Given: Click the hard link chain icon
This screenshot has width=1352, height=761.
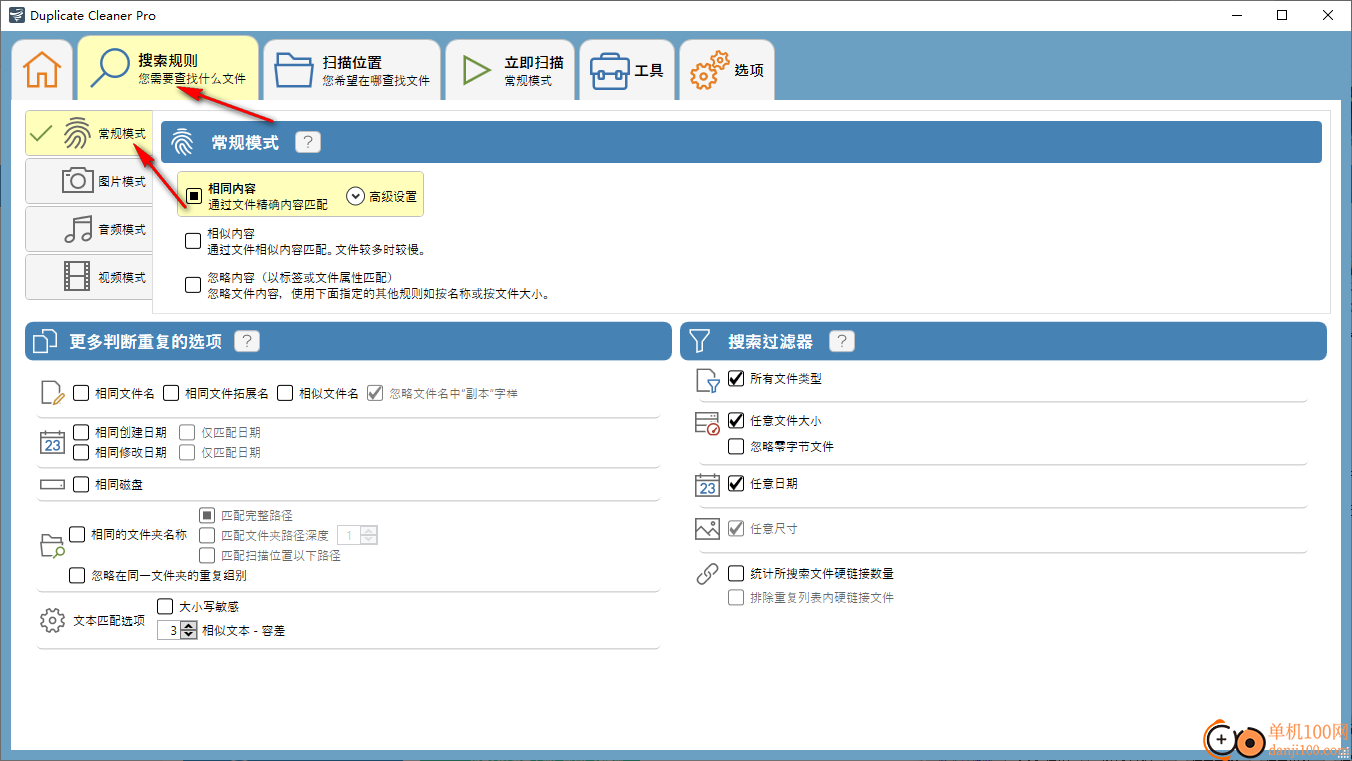Looking at the screenshot, I should click(x=707, y=574).
